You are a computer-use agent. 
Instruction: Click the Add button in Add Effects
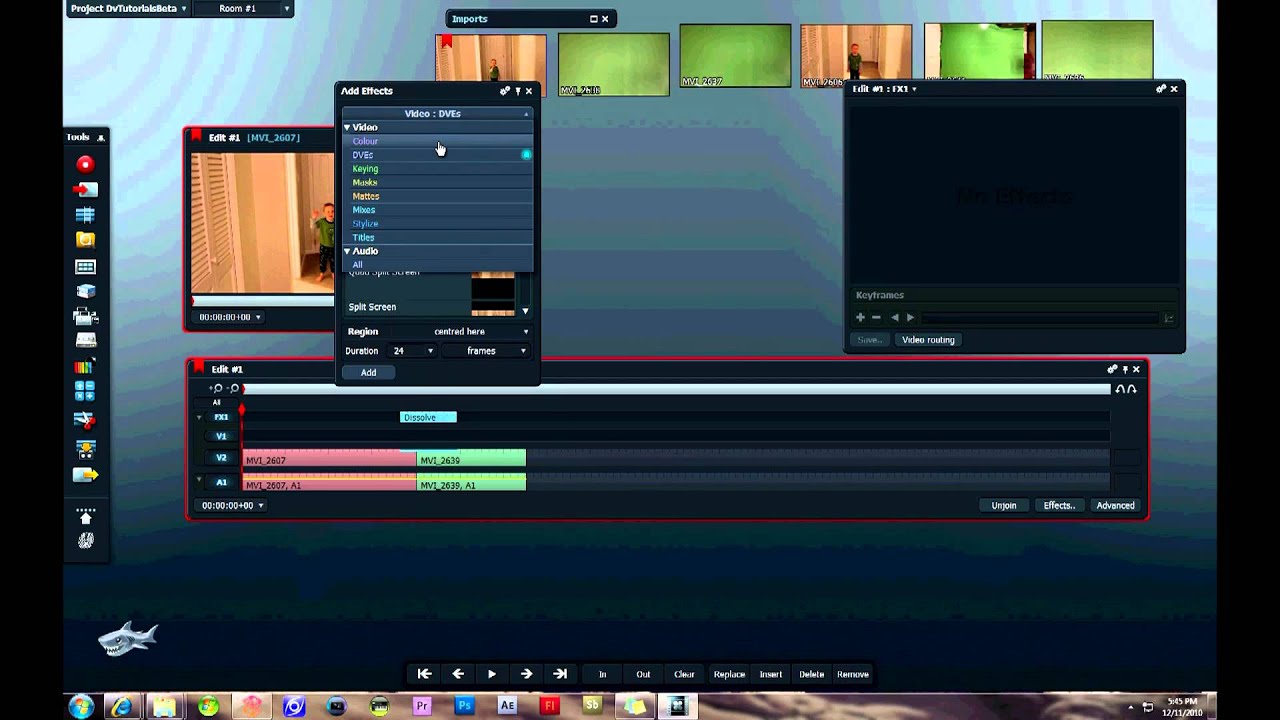(368, 372)
